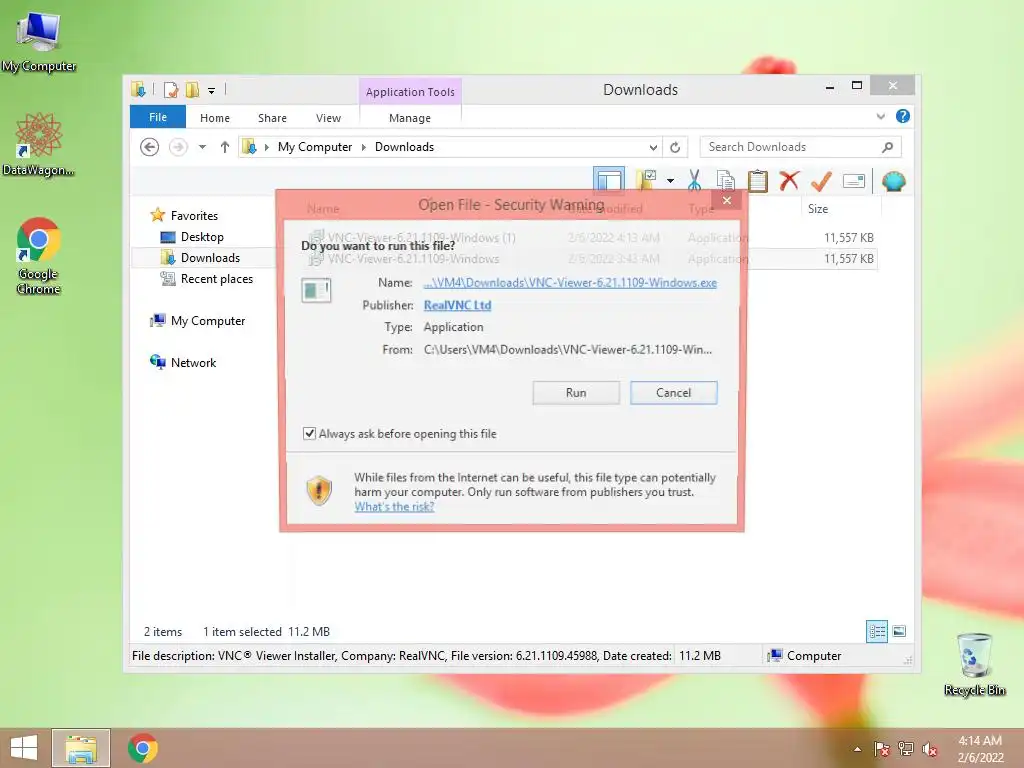Uncheck Always ask before opening this file
The width and height of the screenshot is (1024, 768).
point(310,434)
